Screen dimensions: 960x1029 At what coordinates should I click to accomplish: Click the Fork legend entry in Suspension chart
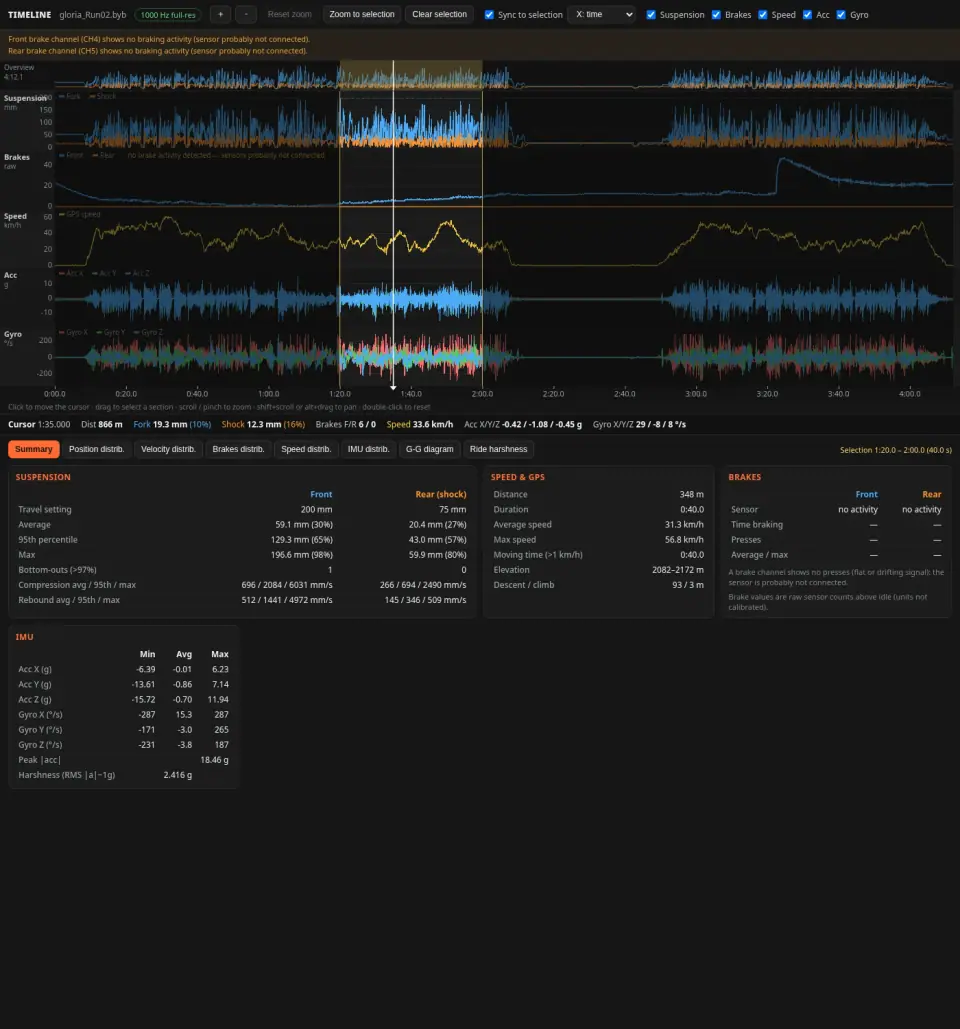coord(70,96)
